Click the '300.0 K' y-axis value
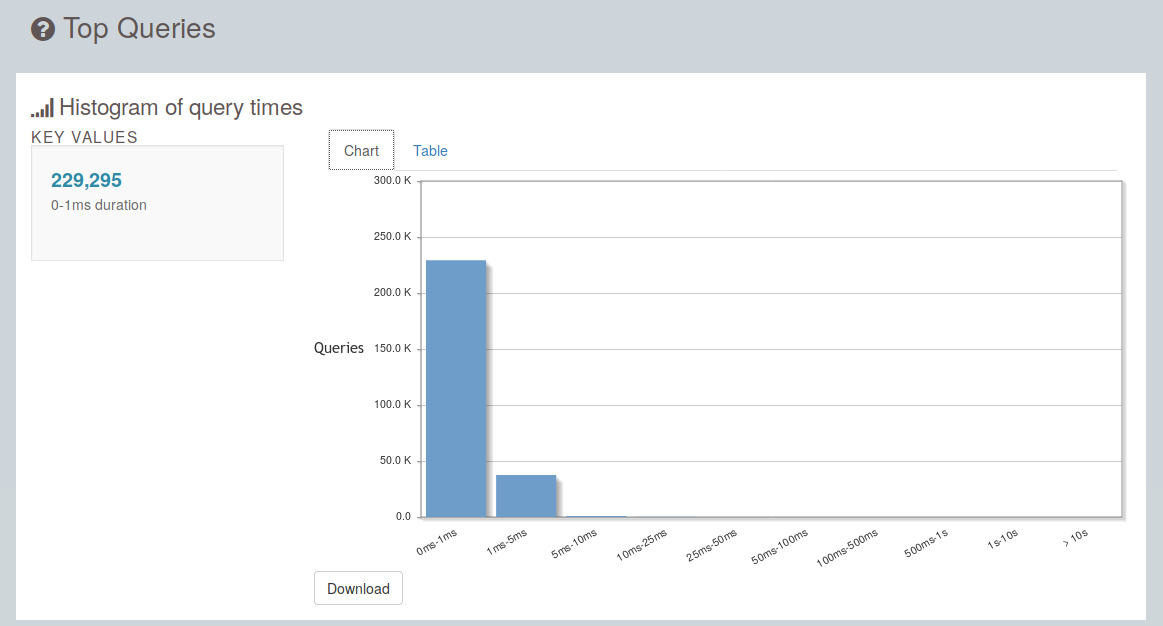1163x626 pixels. 392,180
